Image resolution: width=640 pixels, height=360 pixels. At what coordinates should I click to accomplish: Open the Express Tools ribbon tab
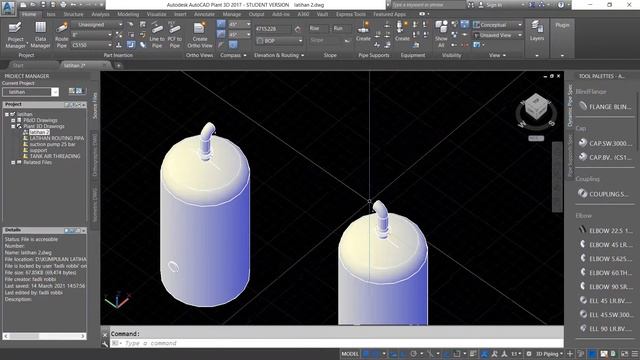[351, 14]
